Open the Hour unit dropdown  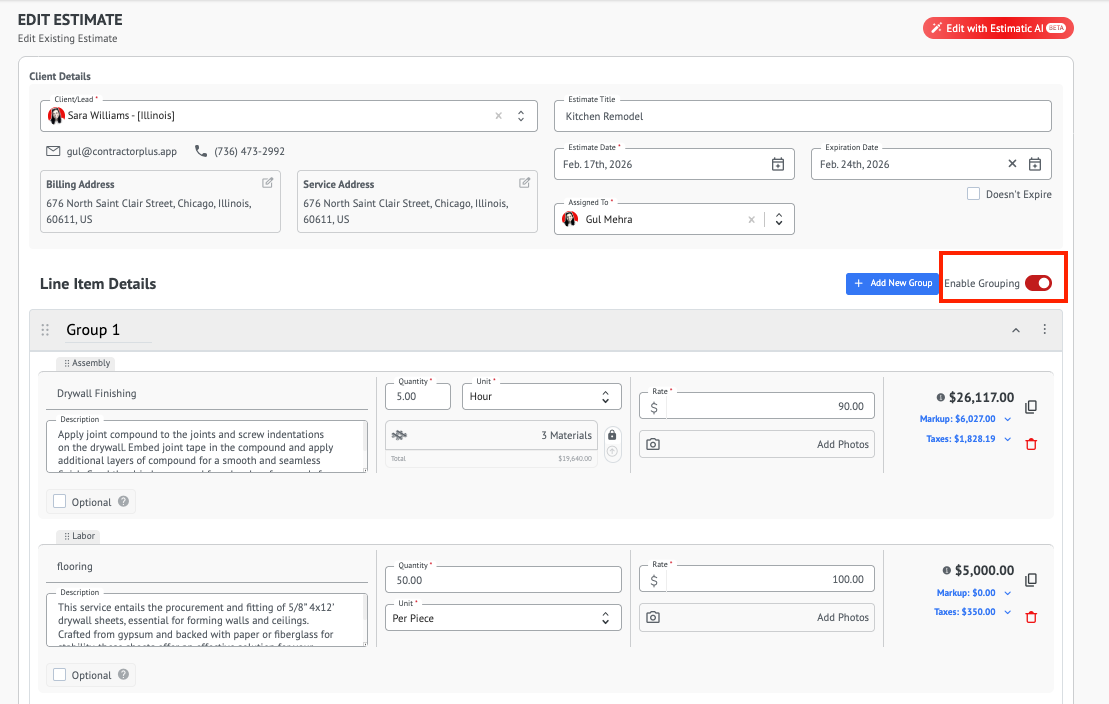click(541, 397)
